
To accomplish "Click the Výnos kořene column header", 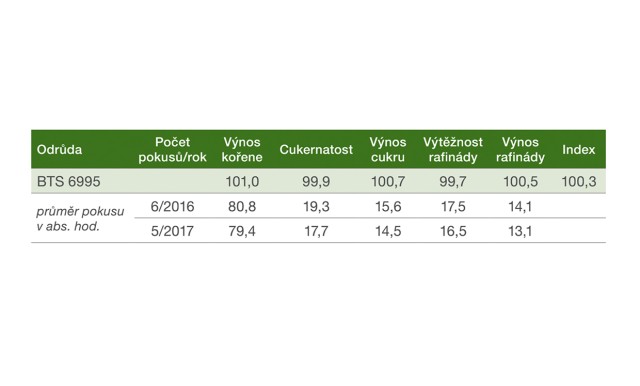I will pos(242,150).
